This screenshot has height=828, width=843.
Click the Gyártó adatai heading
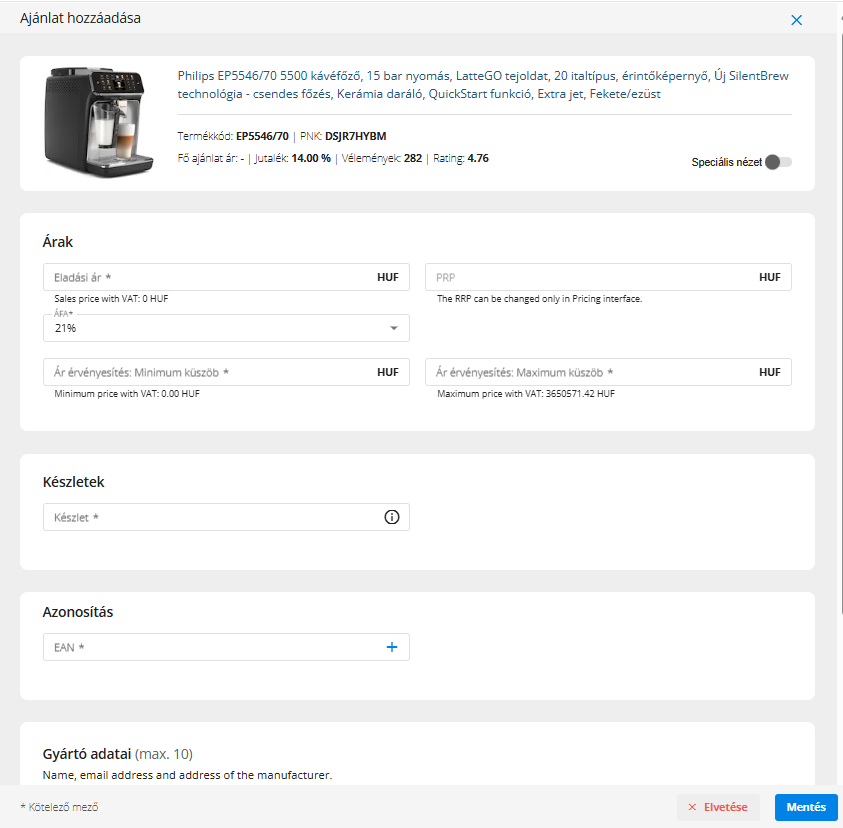point(87,754)
